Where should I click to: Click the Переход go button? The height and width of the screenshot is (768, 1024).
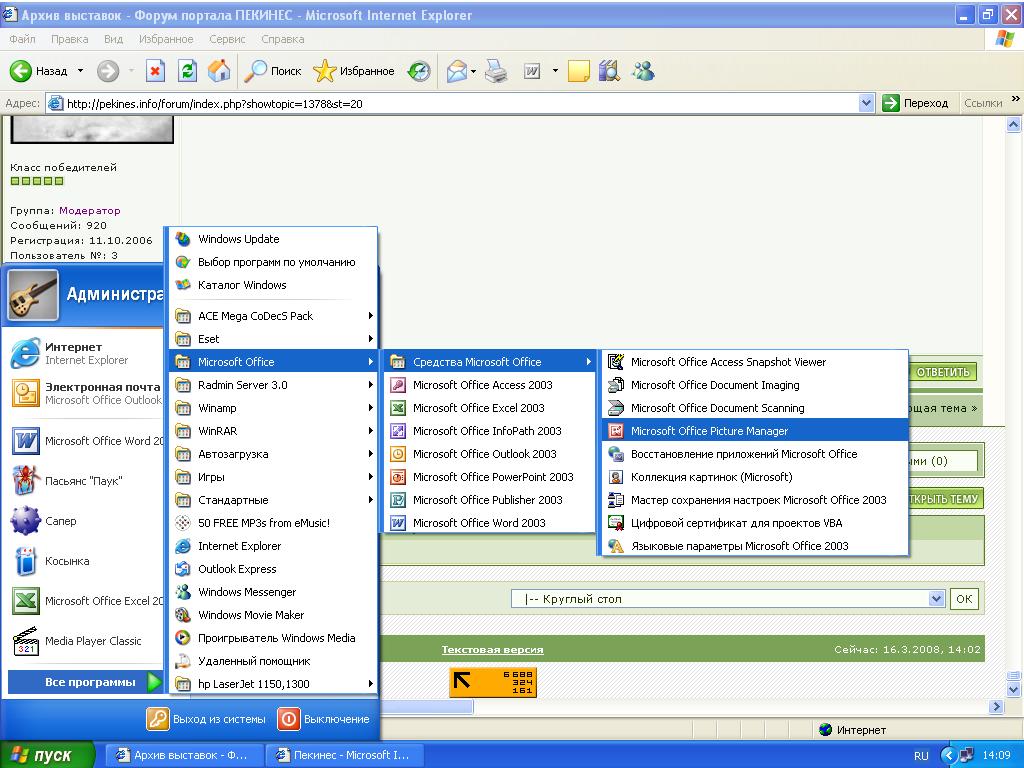point(916,103)
